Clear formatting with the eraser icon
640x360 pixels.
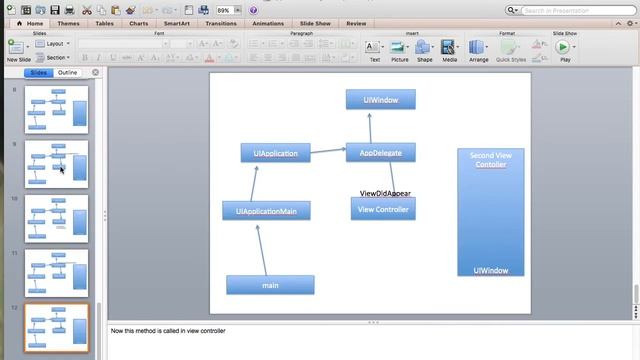pyautogui.click(x=233, y=44)
